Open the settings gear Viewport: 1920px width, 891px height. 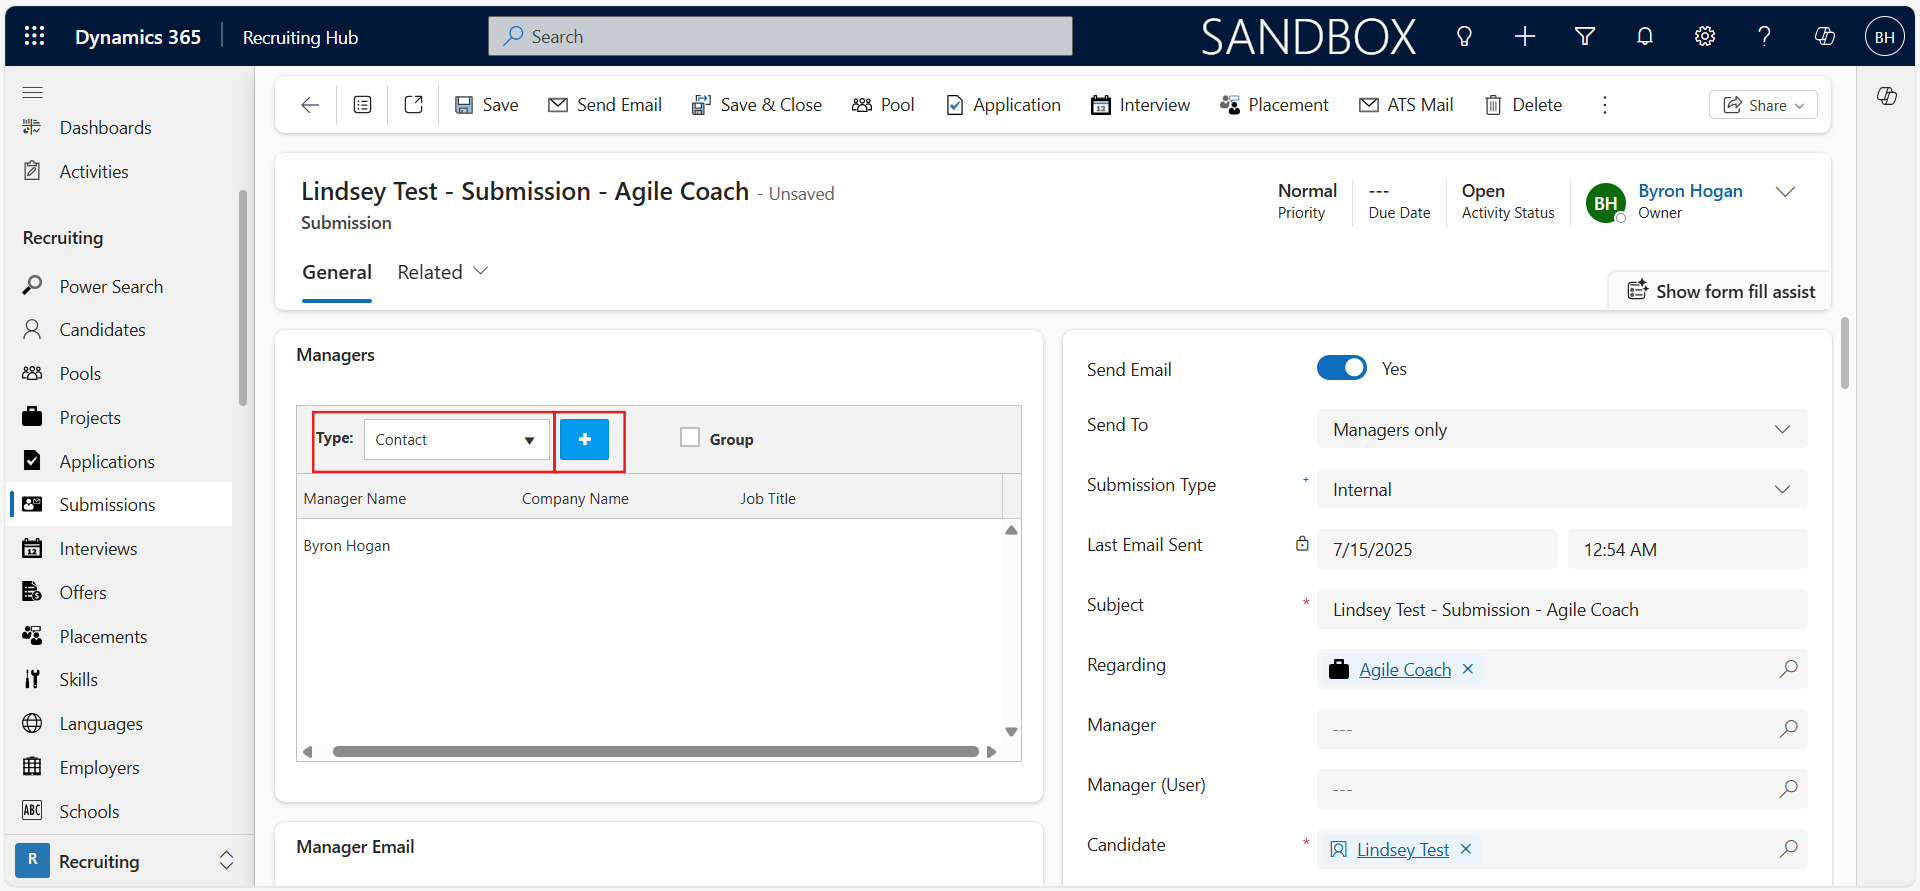coord(1704,37)
